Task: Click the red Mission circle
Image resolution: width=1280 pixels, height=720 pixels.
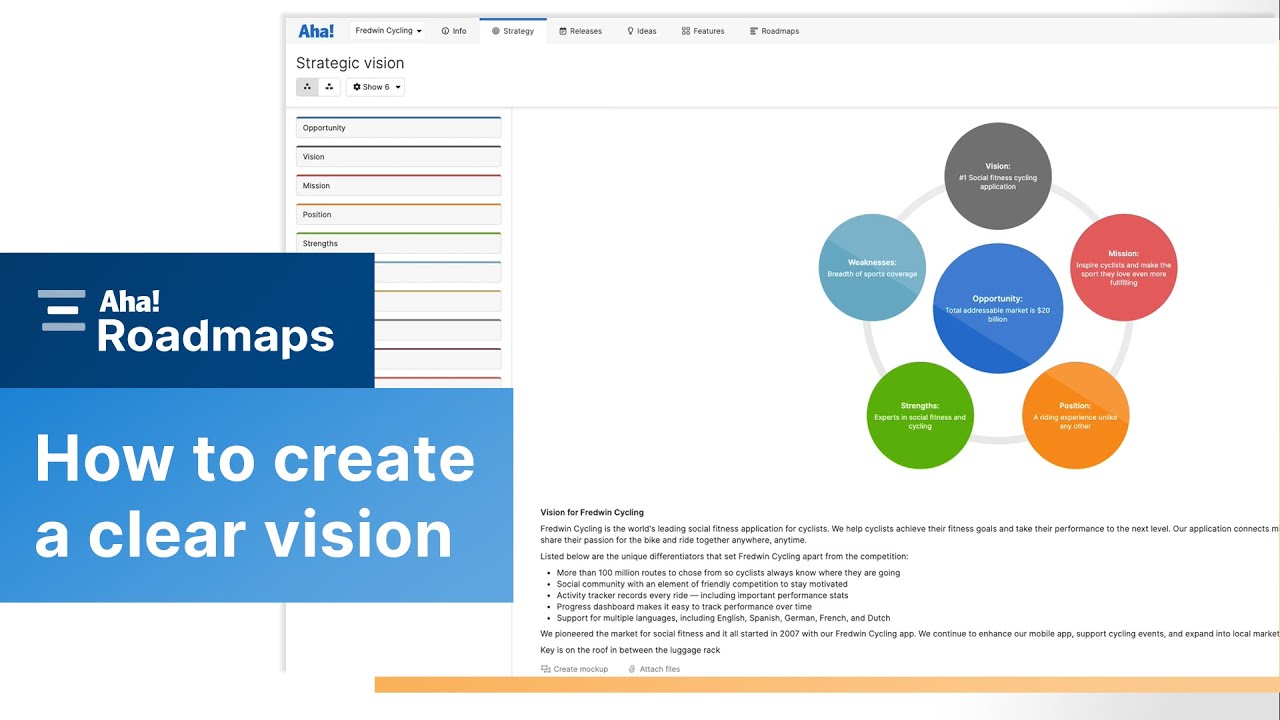Action: click(1124, 267)
